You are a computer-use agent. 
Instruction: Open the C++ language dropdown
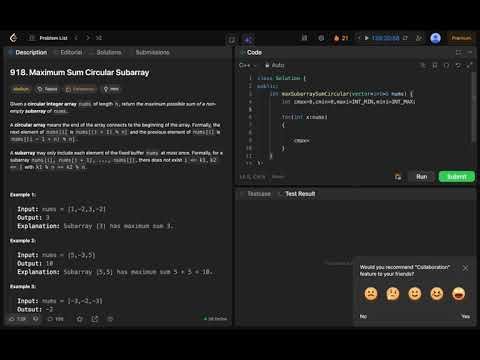[247, 65]
